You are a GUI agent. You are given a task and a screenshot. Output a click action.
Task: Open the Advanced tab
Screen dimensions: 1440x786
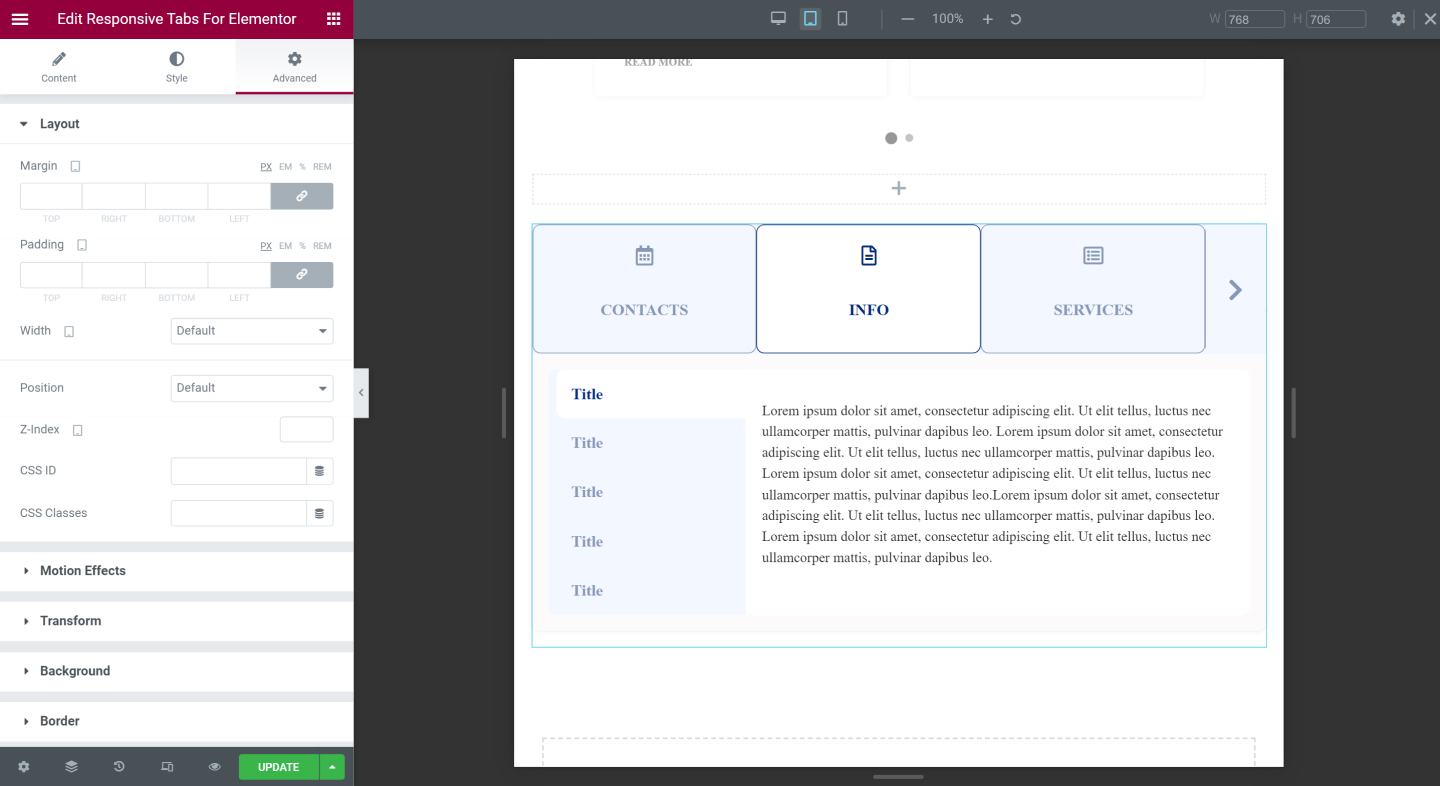295,67
